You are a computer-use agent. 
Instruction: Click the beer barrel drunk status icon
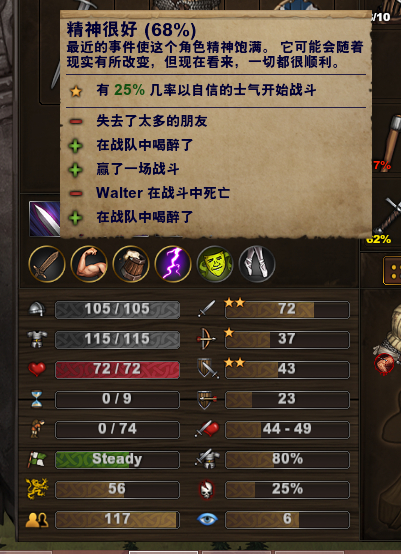131,264
